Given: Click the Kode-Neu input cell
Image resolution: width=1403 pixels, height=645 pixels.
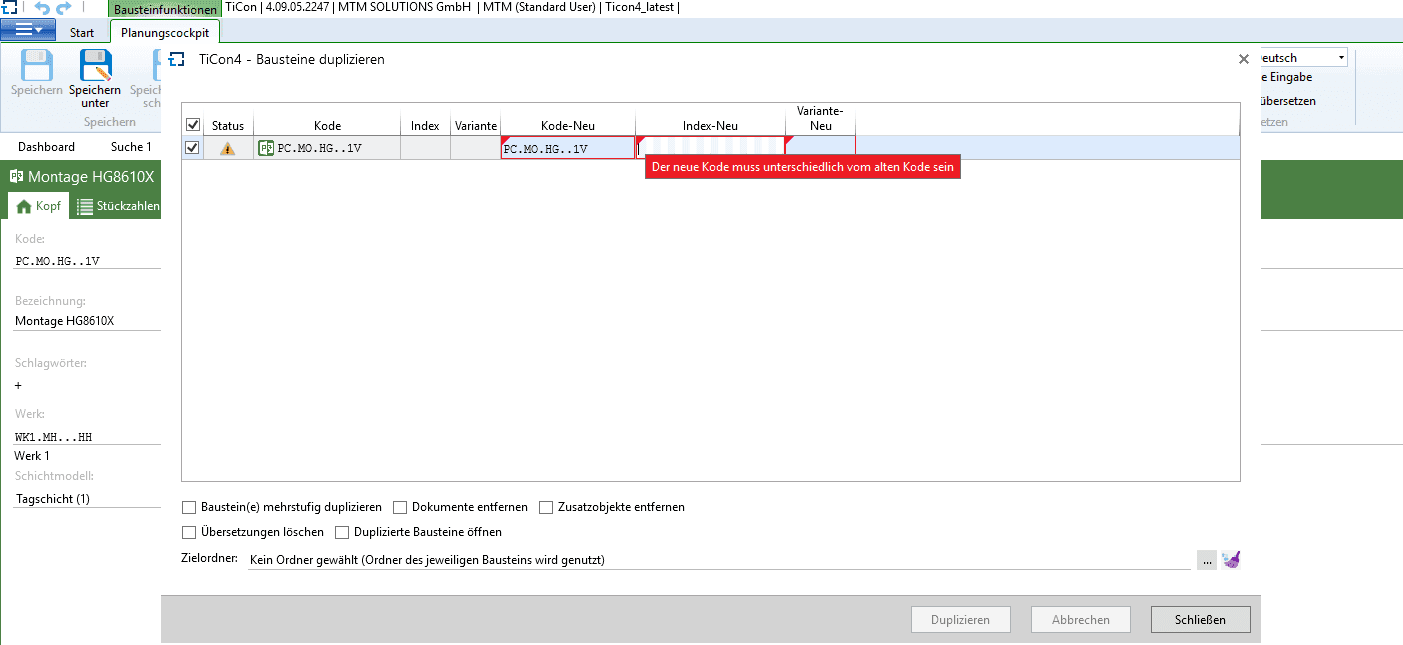Looking at the screenshot, I should [x=567, y=149].
